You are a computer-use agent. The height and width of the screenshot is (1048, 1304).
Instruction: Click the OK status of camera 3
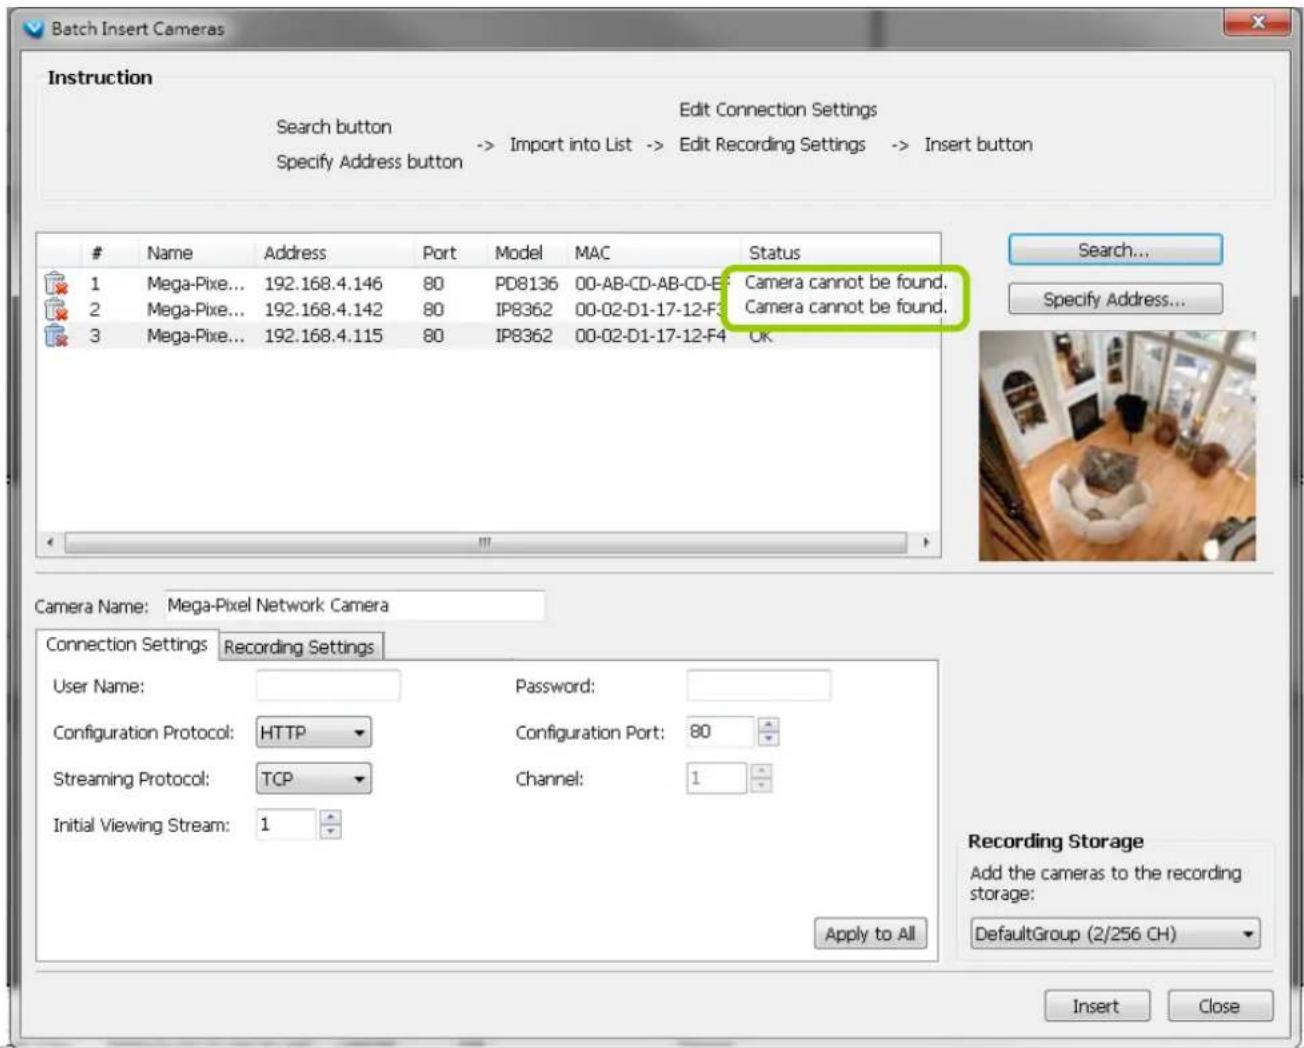(x=761, y=338)
